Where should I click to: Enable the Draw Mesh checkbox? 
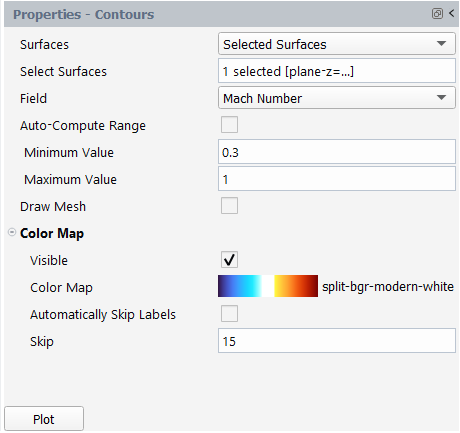tap(229, 205)
